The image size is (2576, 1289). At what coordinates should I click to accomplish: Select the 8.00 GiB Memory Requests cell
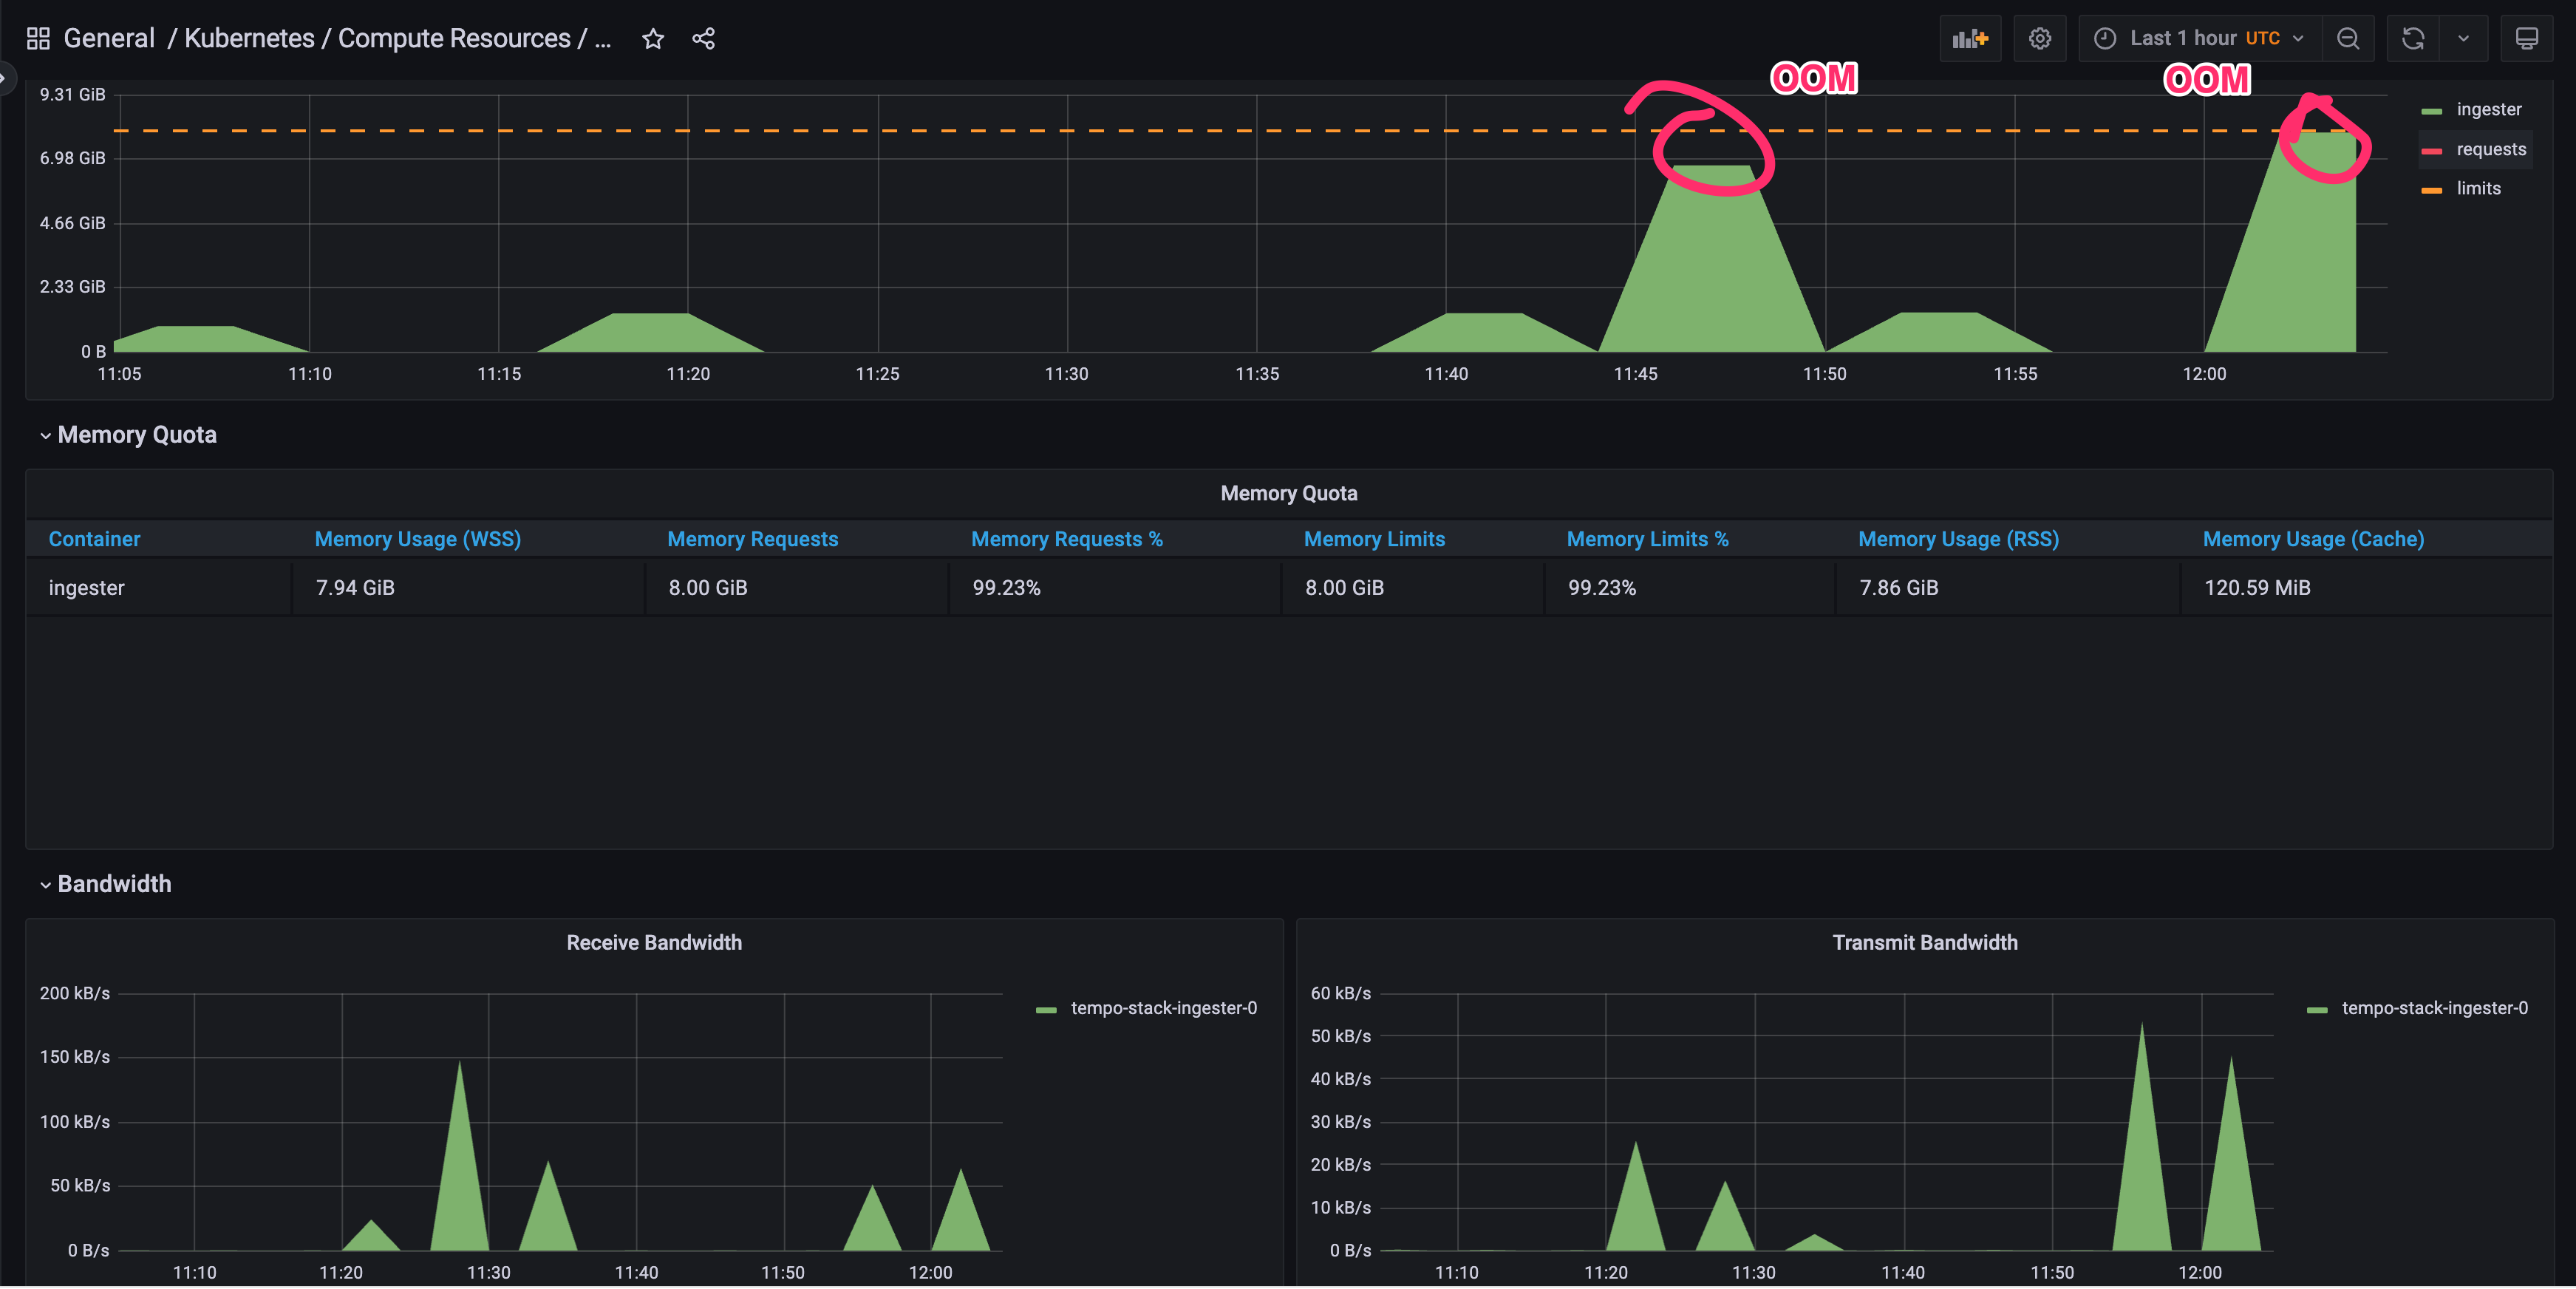click(x=797, y=588)
